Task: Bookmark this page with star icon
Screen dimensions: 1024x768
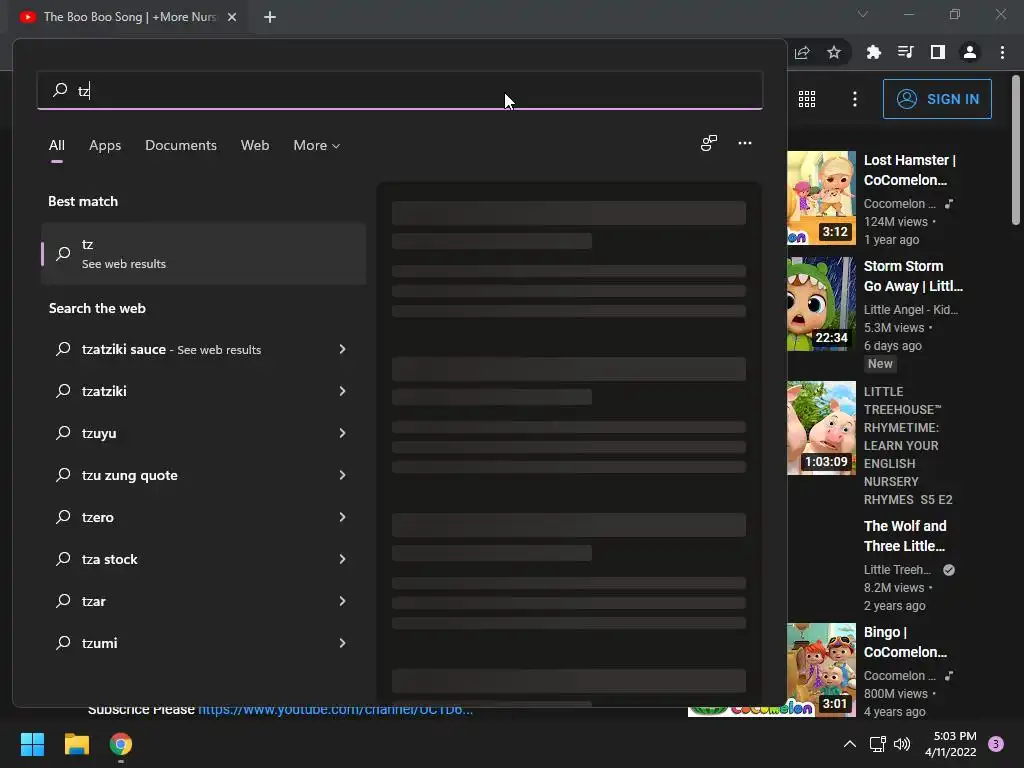Action: [834, 52]
